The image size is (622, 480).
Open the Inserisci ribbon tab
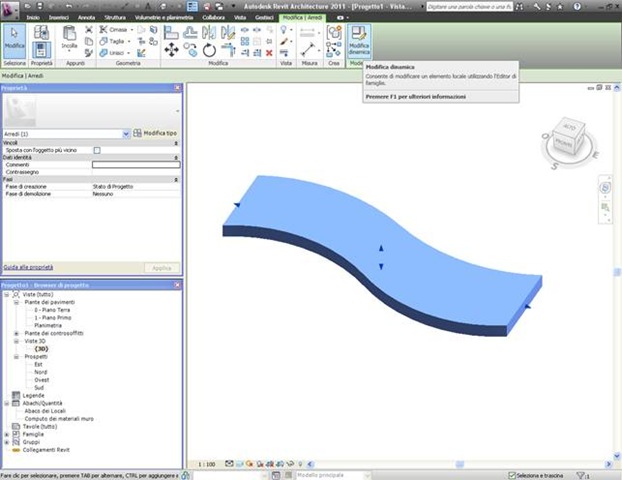tap(59, 18)
